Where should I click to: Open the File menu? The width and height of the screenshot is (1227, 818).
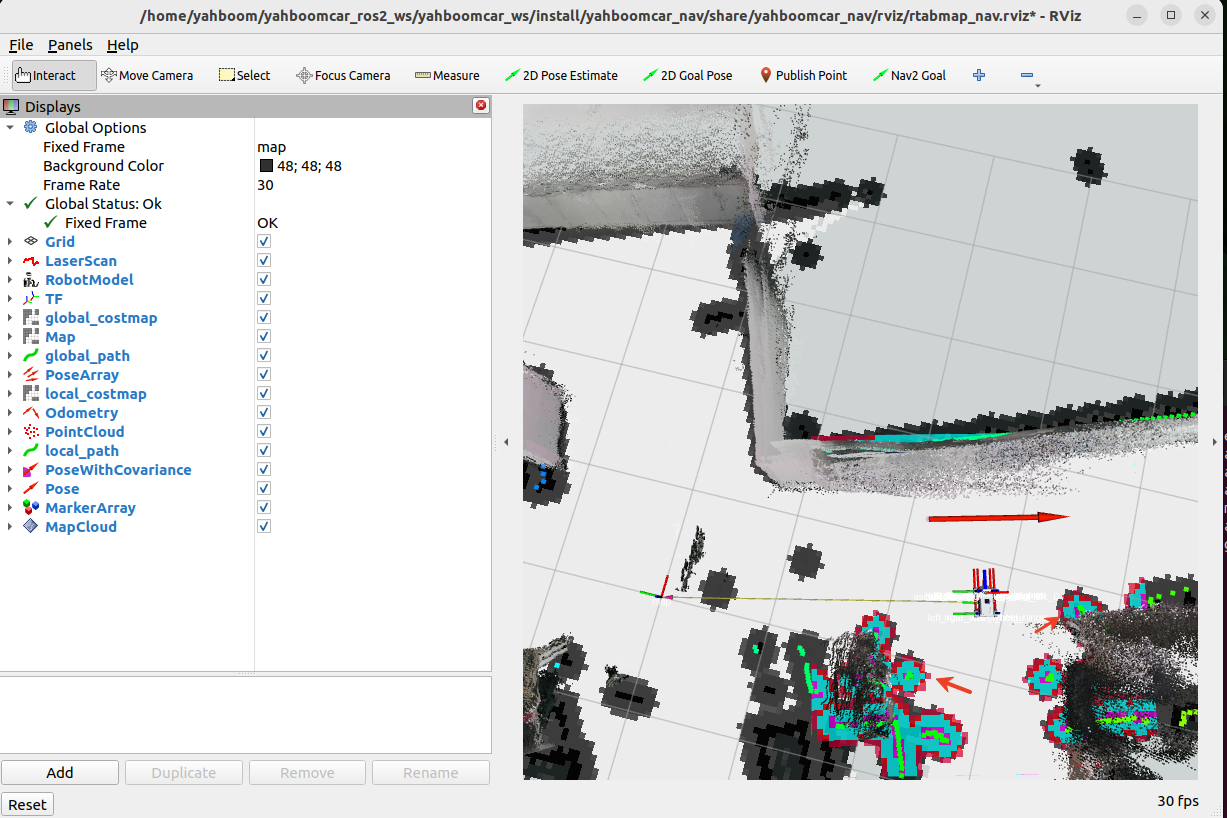tap(21, 45)
